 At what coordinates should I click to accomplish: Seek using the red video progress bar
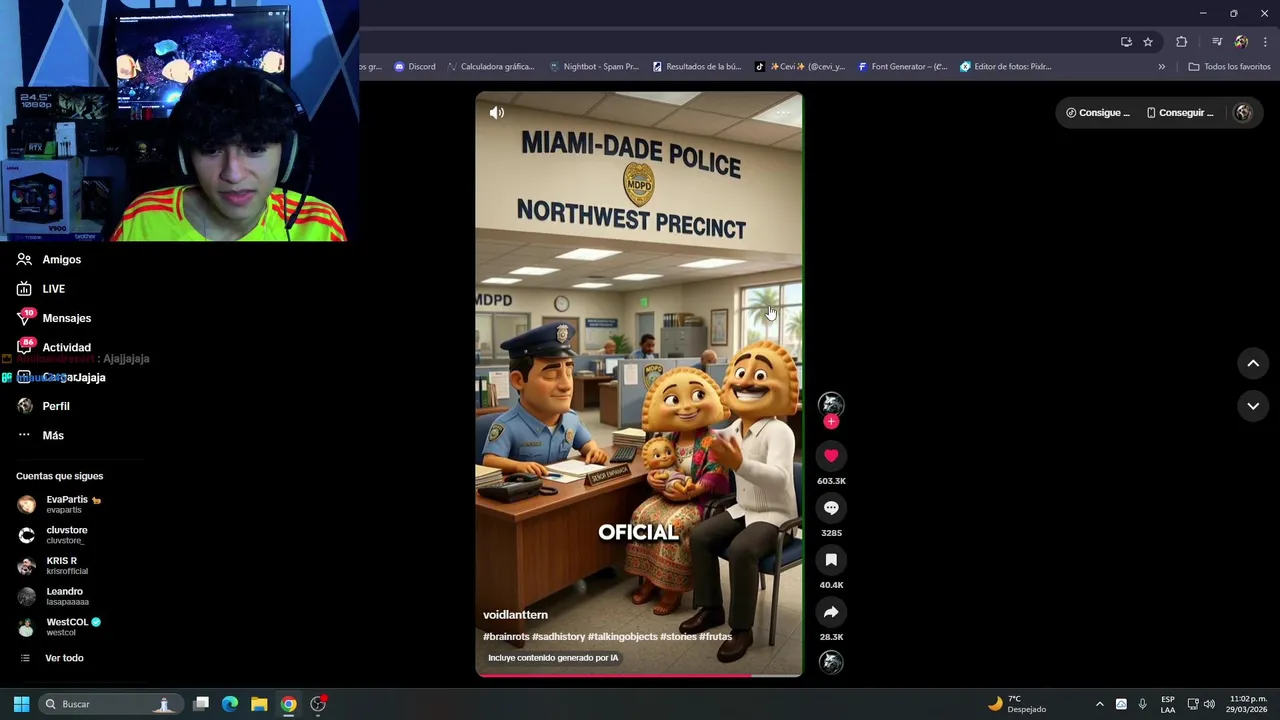coord(639,676)
